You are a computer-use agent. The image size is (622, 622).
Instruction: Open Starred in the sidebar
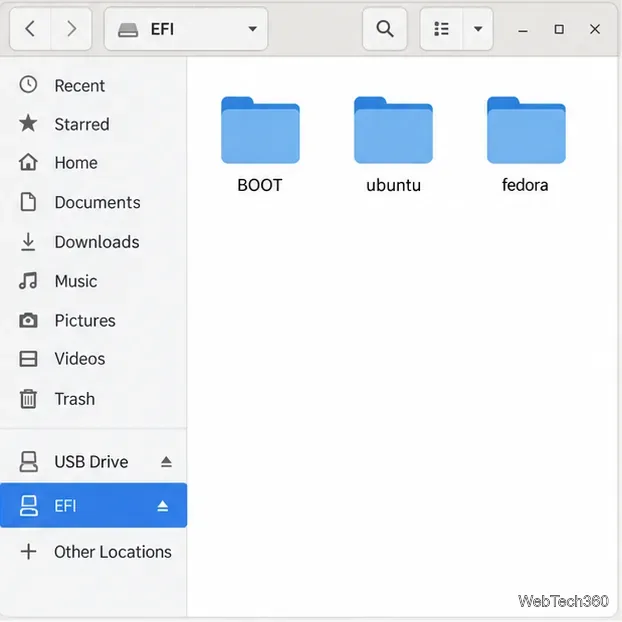(93, 124)
